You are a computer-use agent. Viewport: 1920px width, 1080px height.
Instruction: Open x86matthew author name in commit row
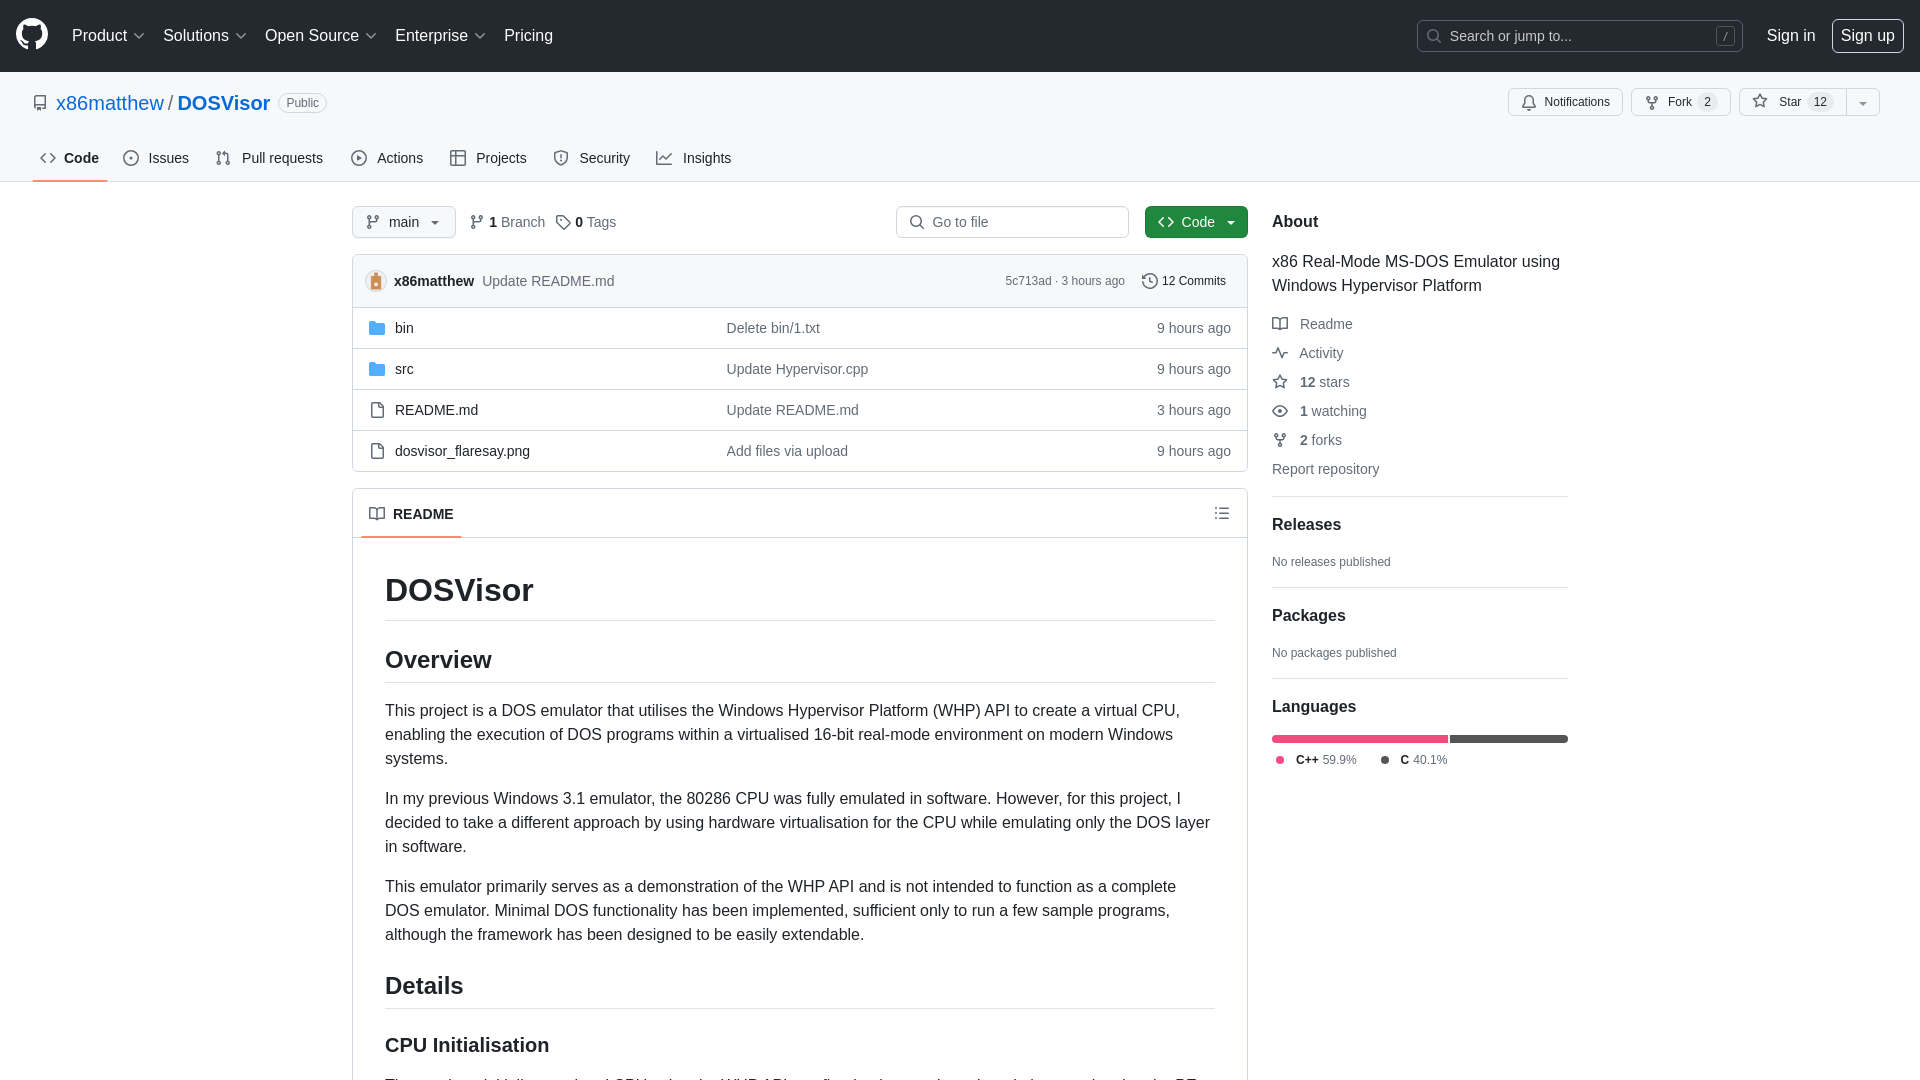pyautogui.click(x=434, y=281)
